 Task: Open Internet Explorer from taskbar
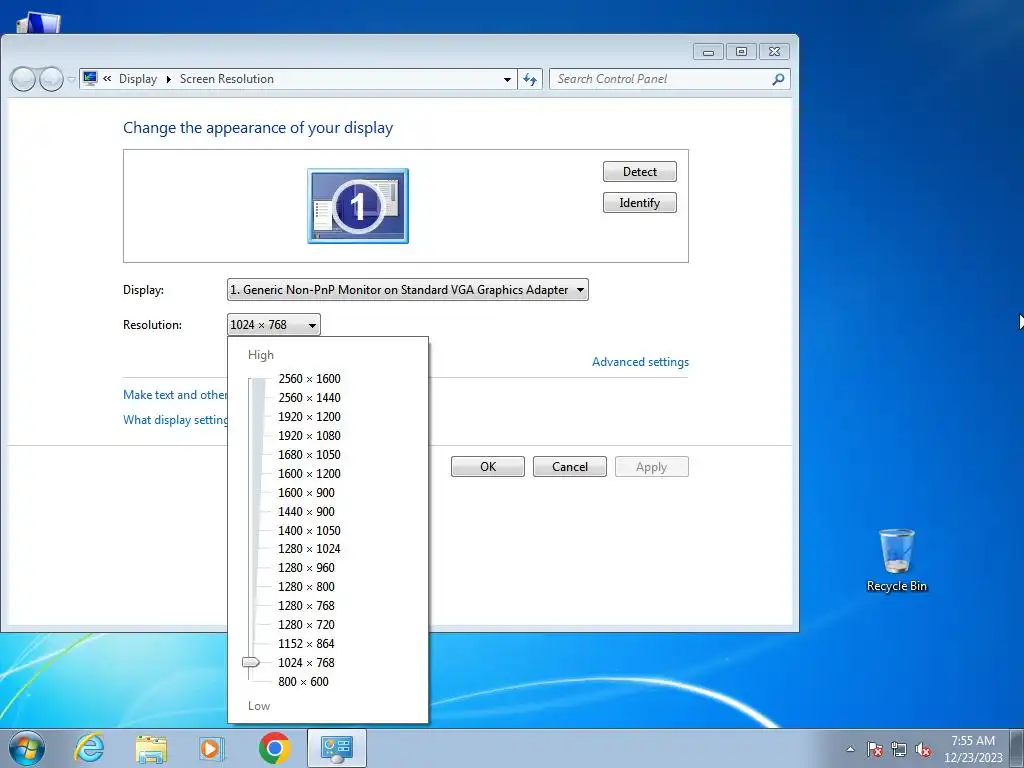[89, 748]
